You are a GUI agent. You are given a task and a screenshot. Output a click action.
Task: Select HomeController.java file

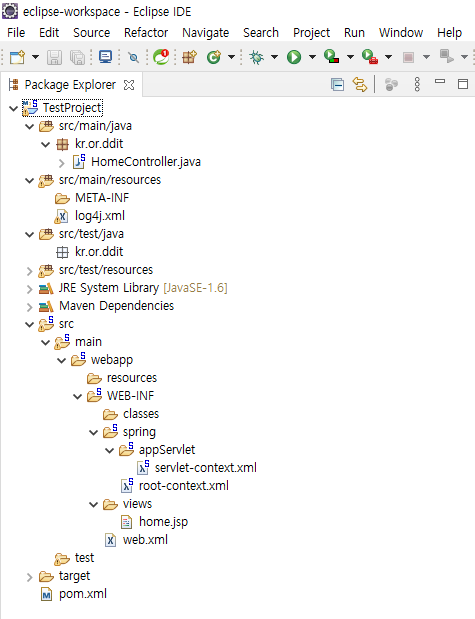(146, 162)
